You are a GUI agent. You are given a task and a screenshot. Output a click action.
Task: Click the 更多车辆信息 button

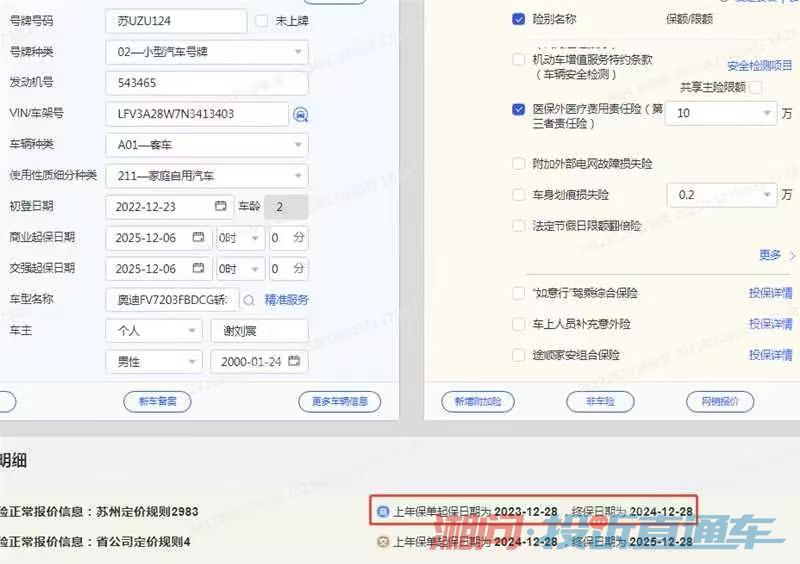[x=339, y=402]
